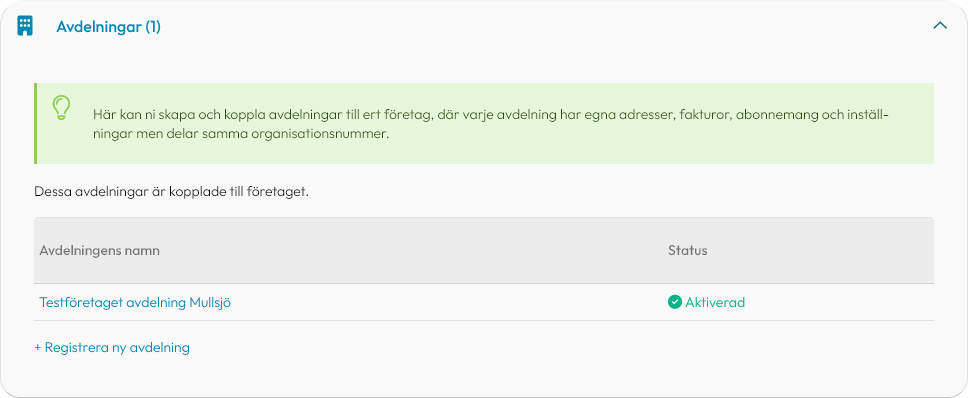
Task: Select the Avdelningar (1) heading
Action: 109,27
